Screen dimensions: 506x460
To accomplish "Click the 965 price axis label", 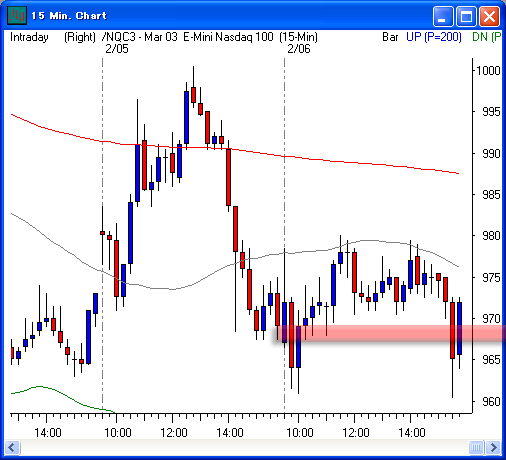I will tap(491, 360).
